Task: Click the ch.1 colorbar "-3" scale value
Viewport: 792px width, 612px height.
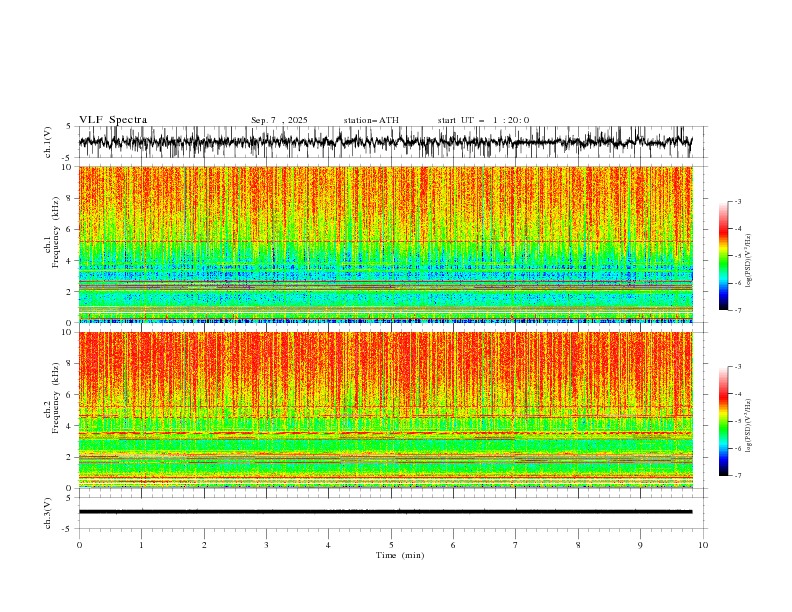Action: [x=738, y=201]
